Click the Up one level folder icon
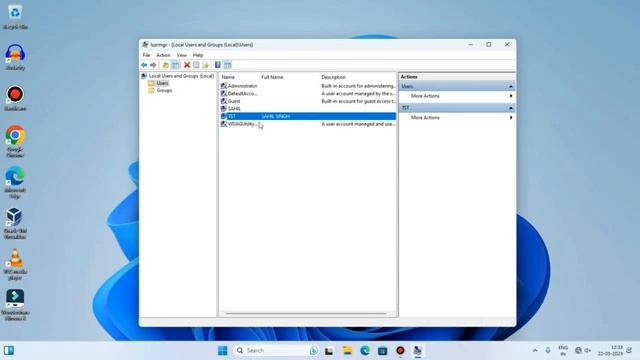 click(166, 65)
